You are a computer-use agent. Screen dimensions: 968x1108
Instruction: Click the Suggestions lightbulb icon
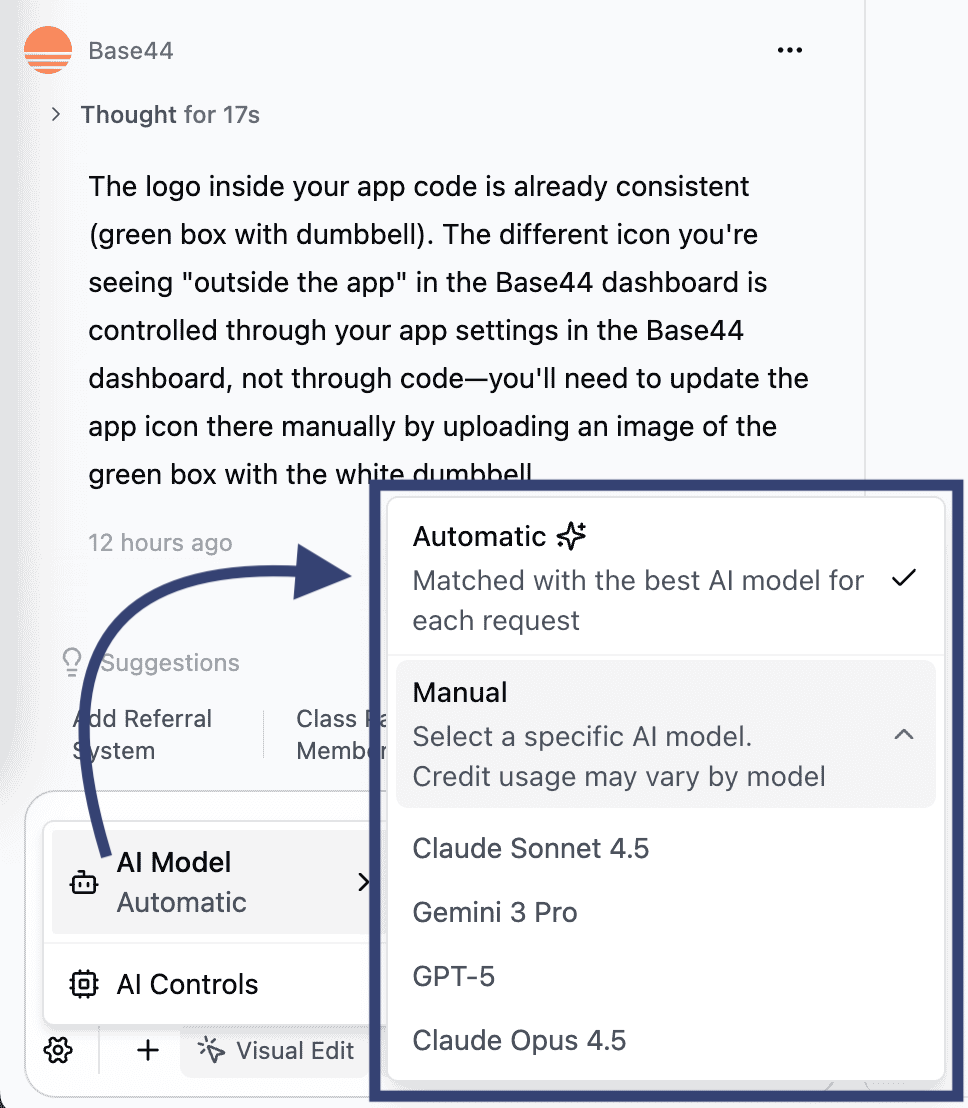pos(70,662)
